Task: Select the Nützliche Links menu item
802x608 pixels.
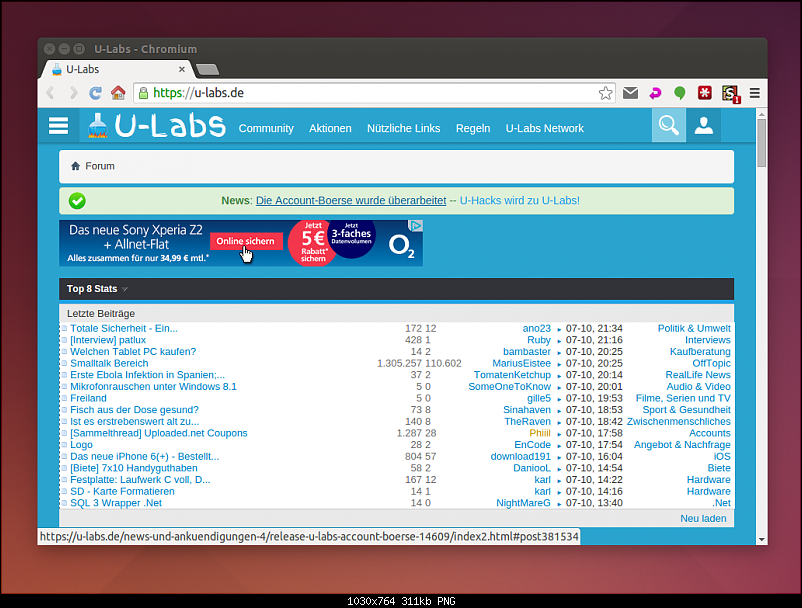Action: point(403,128)
